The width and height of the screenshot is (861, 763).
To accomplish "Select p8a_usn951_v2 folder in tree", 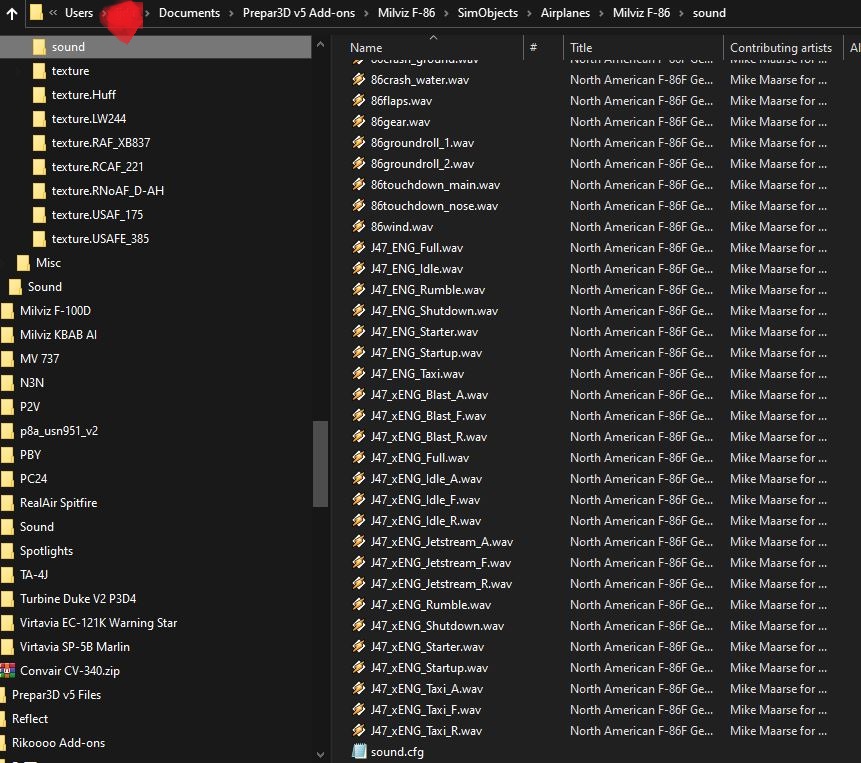I will click(59, 430).
